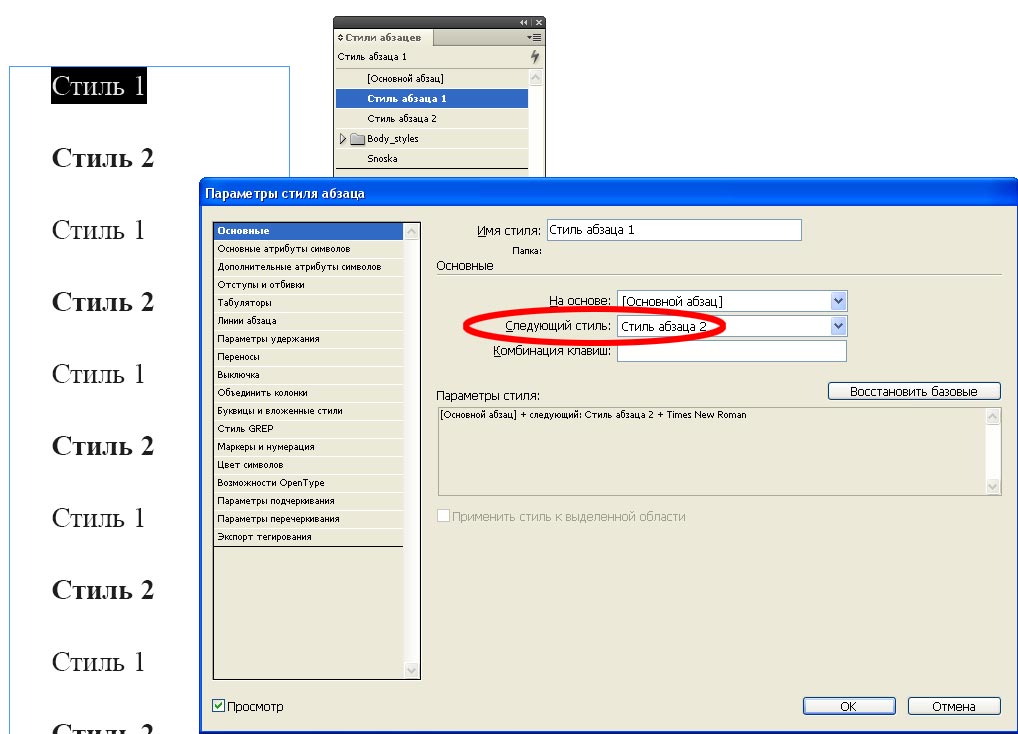Click up arrow of styles panel scrollbar
The height and width of the screenshot is (734, 1018).
click(536, 78)
